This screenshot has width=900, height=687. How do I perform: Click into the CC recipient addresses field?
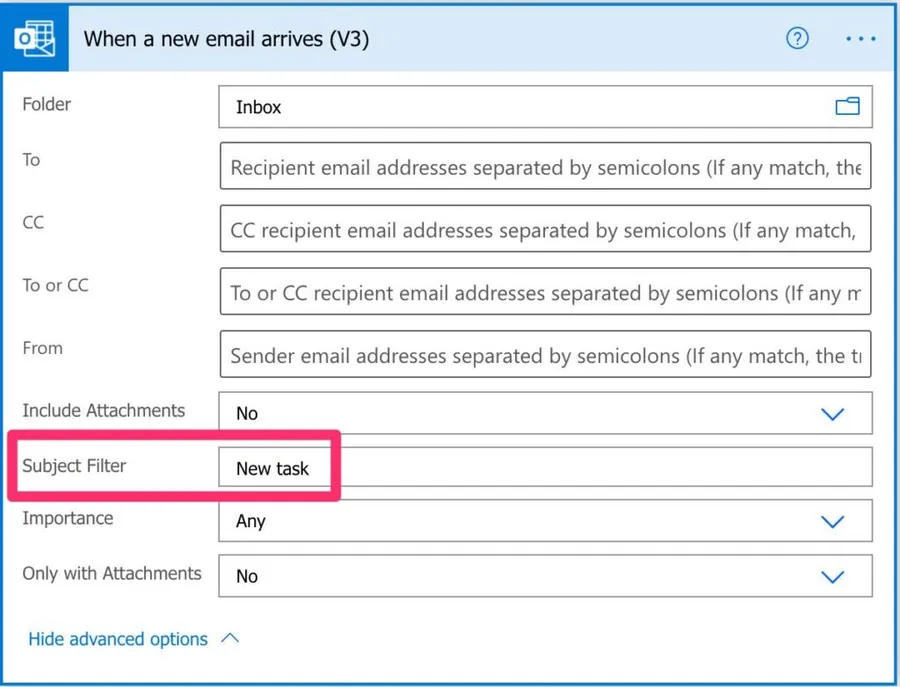(x=545, y=231)
